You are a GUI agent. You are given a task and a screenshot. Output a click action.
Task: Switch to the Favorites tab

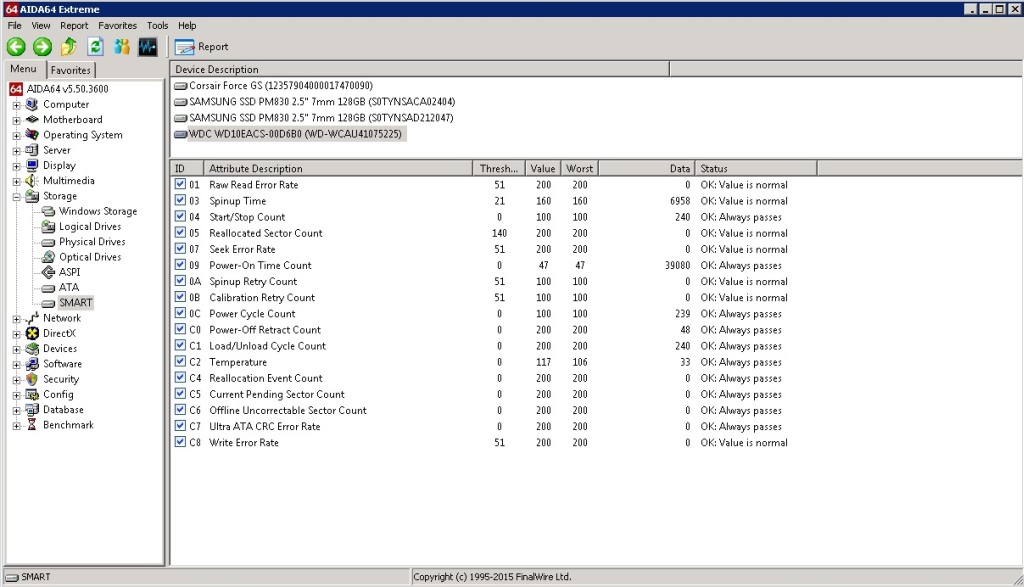tap(71, 70)
